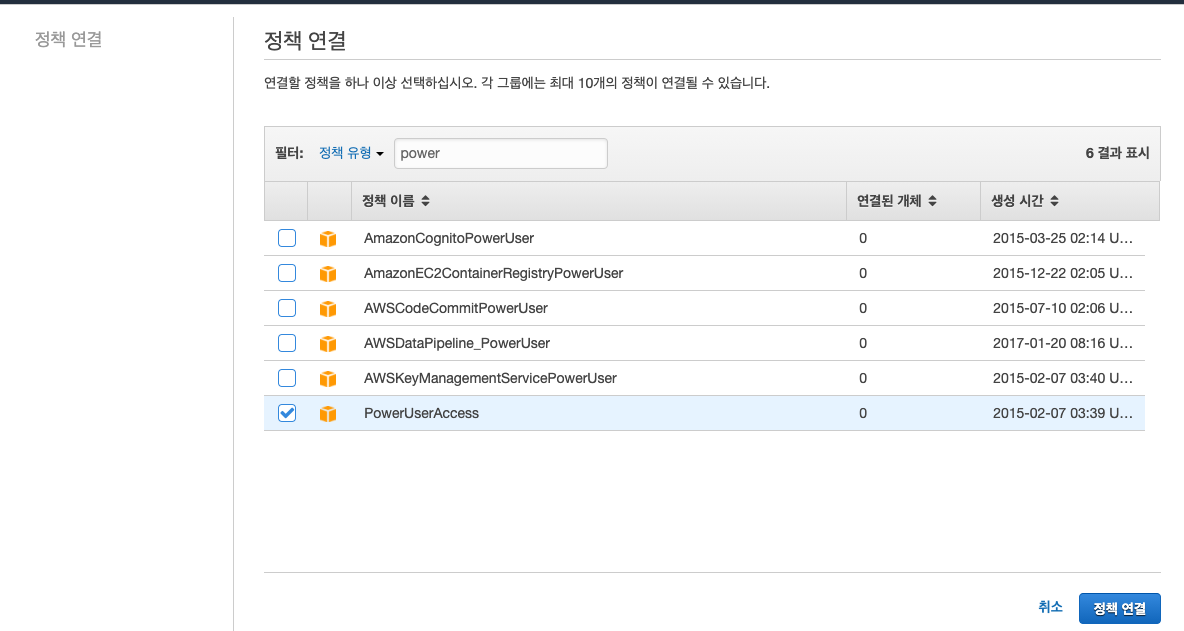This screenshot has width=1184, height=631.
Task: Check the AWSDataPipeline_PowerUser checkbox
Action: pyautogui.click(x=287, y=343)
